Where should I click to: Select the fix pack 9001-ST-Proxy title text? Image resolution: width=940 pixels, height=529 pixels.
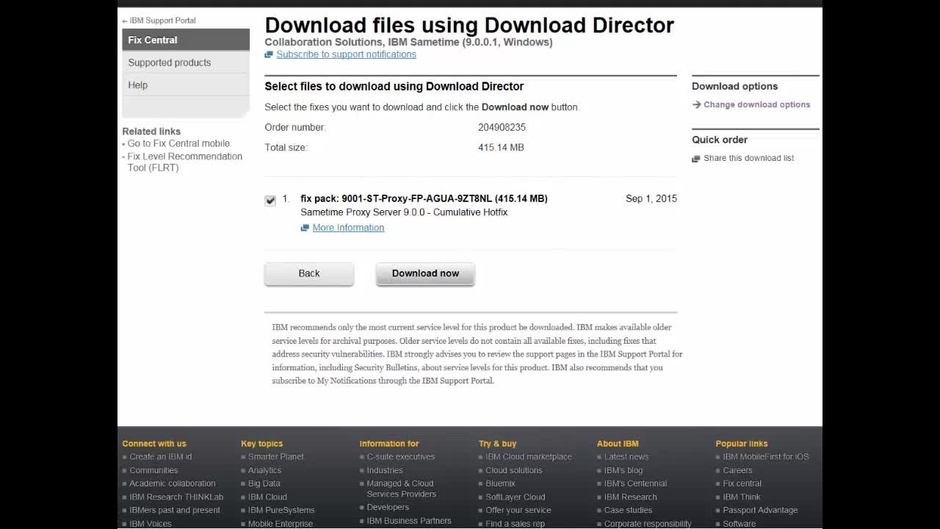tap(424, 199)
